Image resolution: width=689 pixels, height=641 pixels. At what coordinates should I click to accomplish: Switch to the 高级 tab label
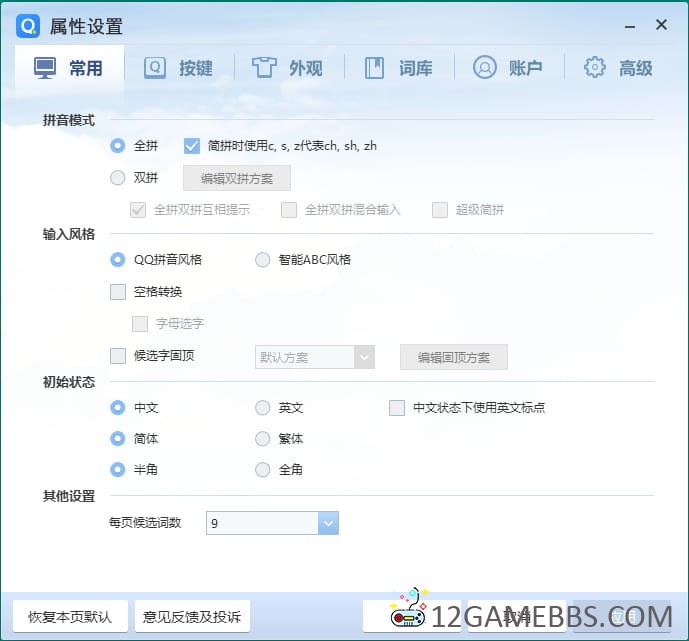(x=635, y=68)
